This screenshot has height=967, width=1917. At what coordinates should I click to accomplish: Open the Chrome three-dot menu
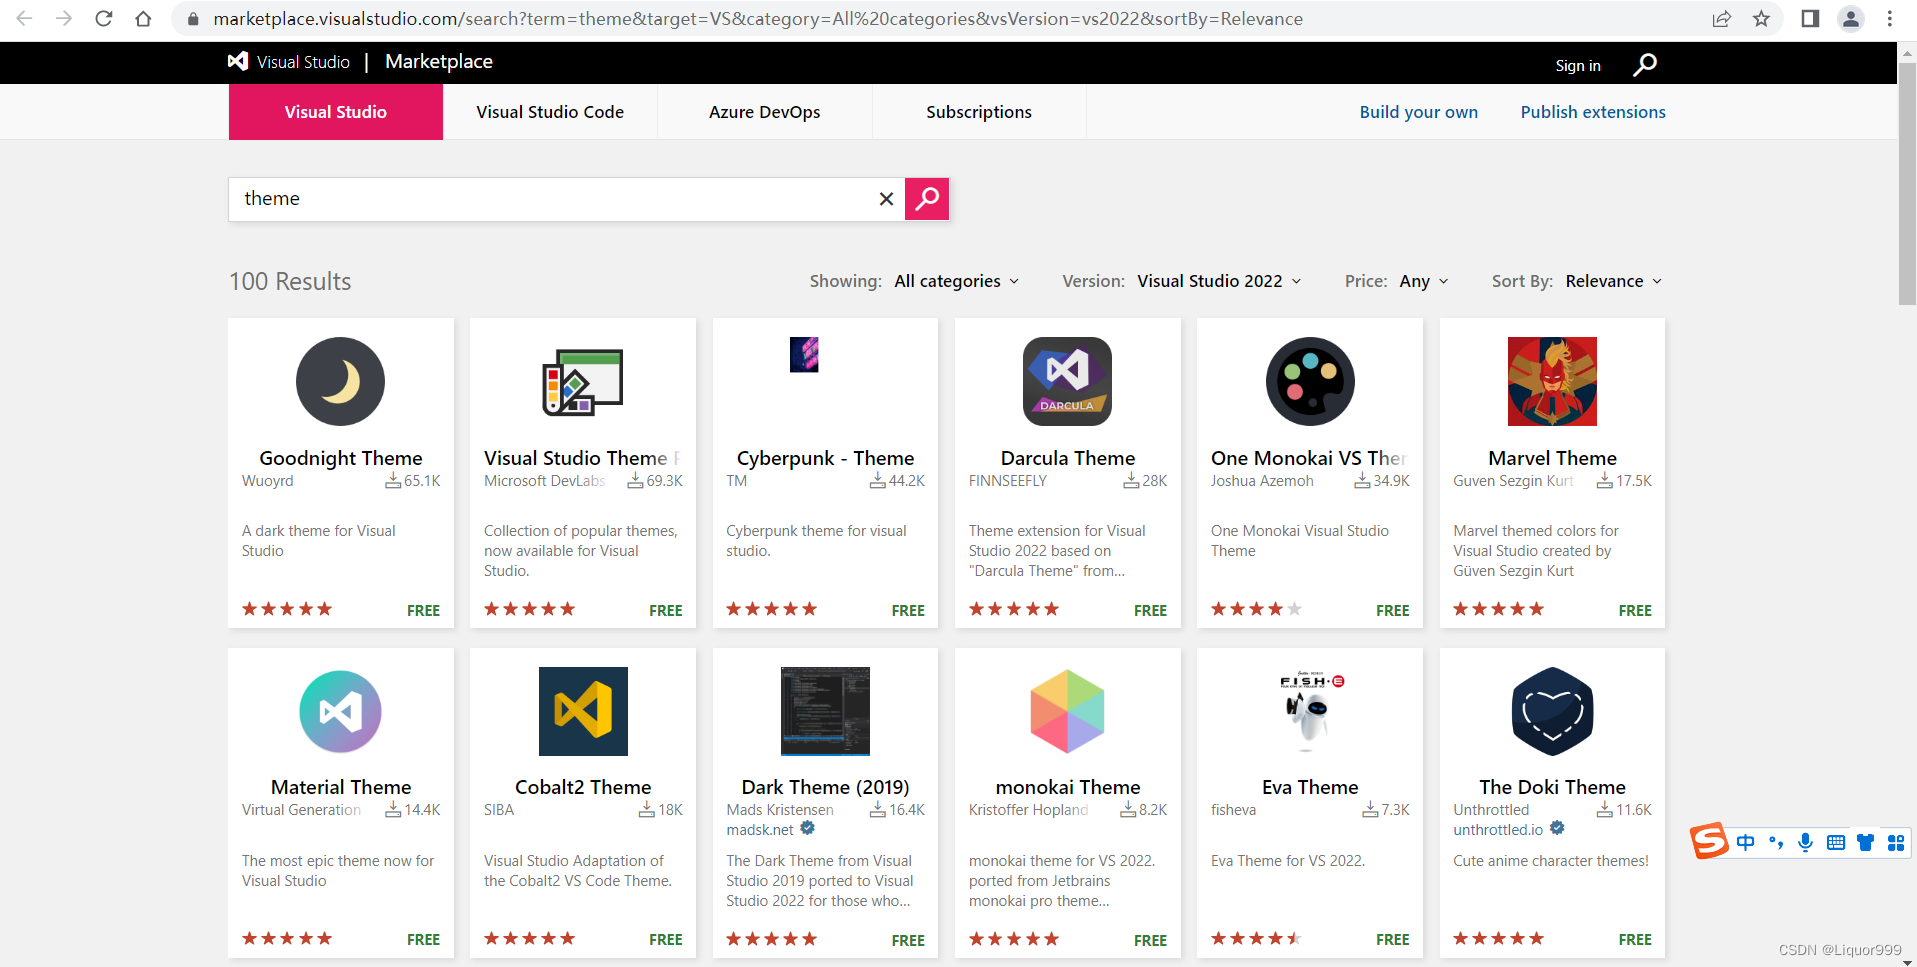pos(1890,19)
